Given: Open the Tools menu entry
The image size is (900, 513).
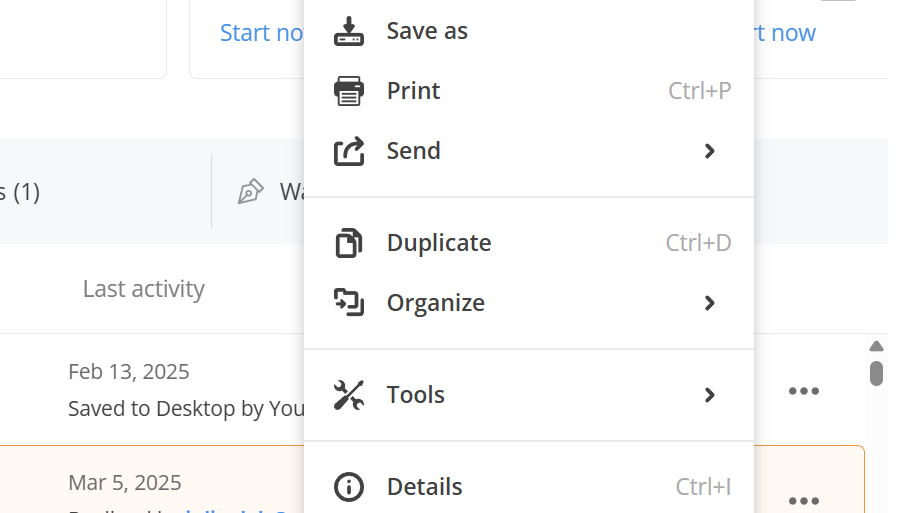Looking at the screenshot, I should 529,395.
